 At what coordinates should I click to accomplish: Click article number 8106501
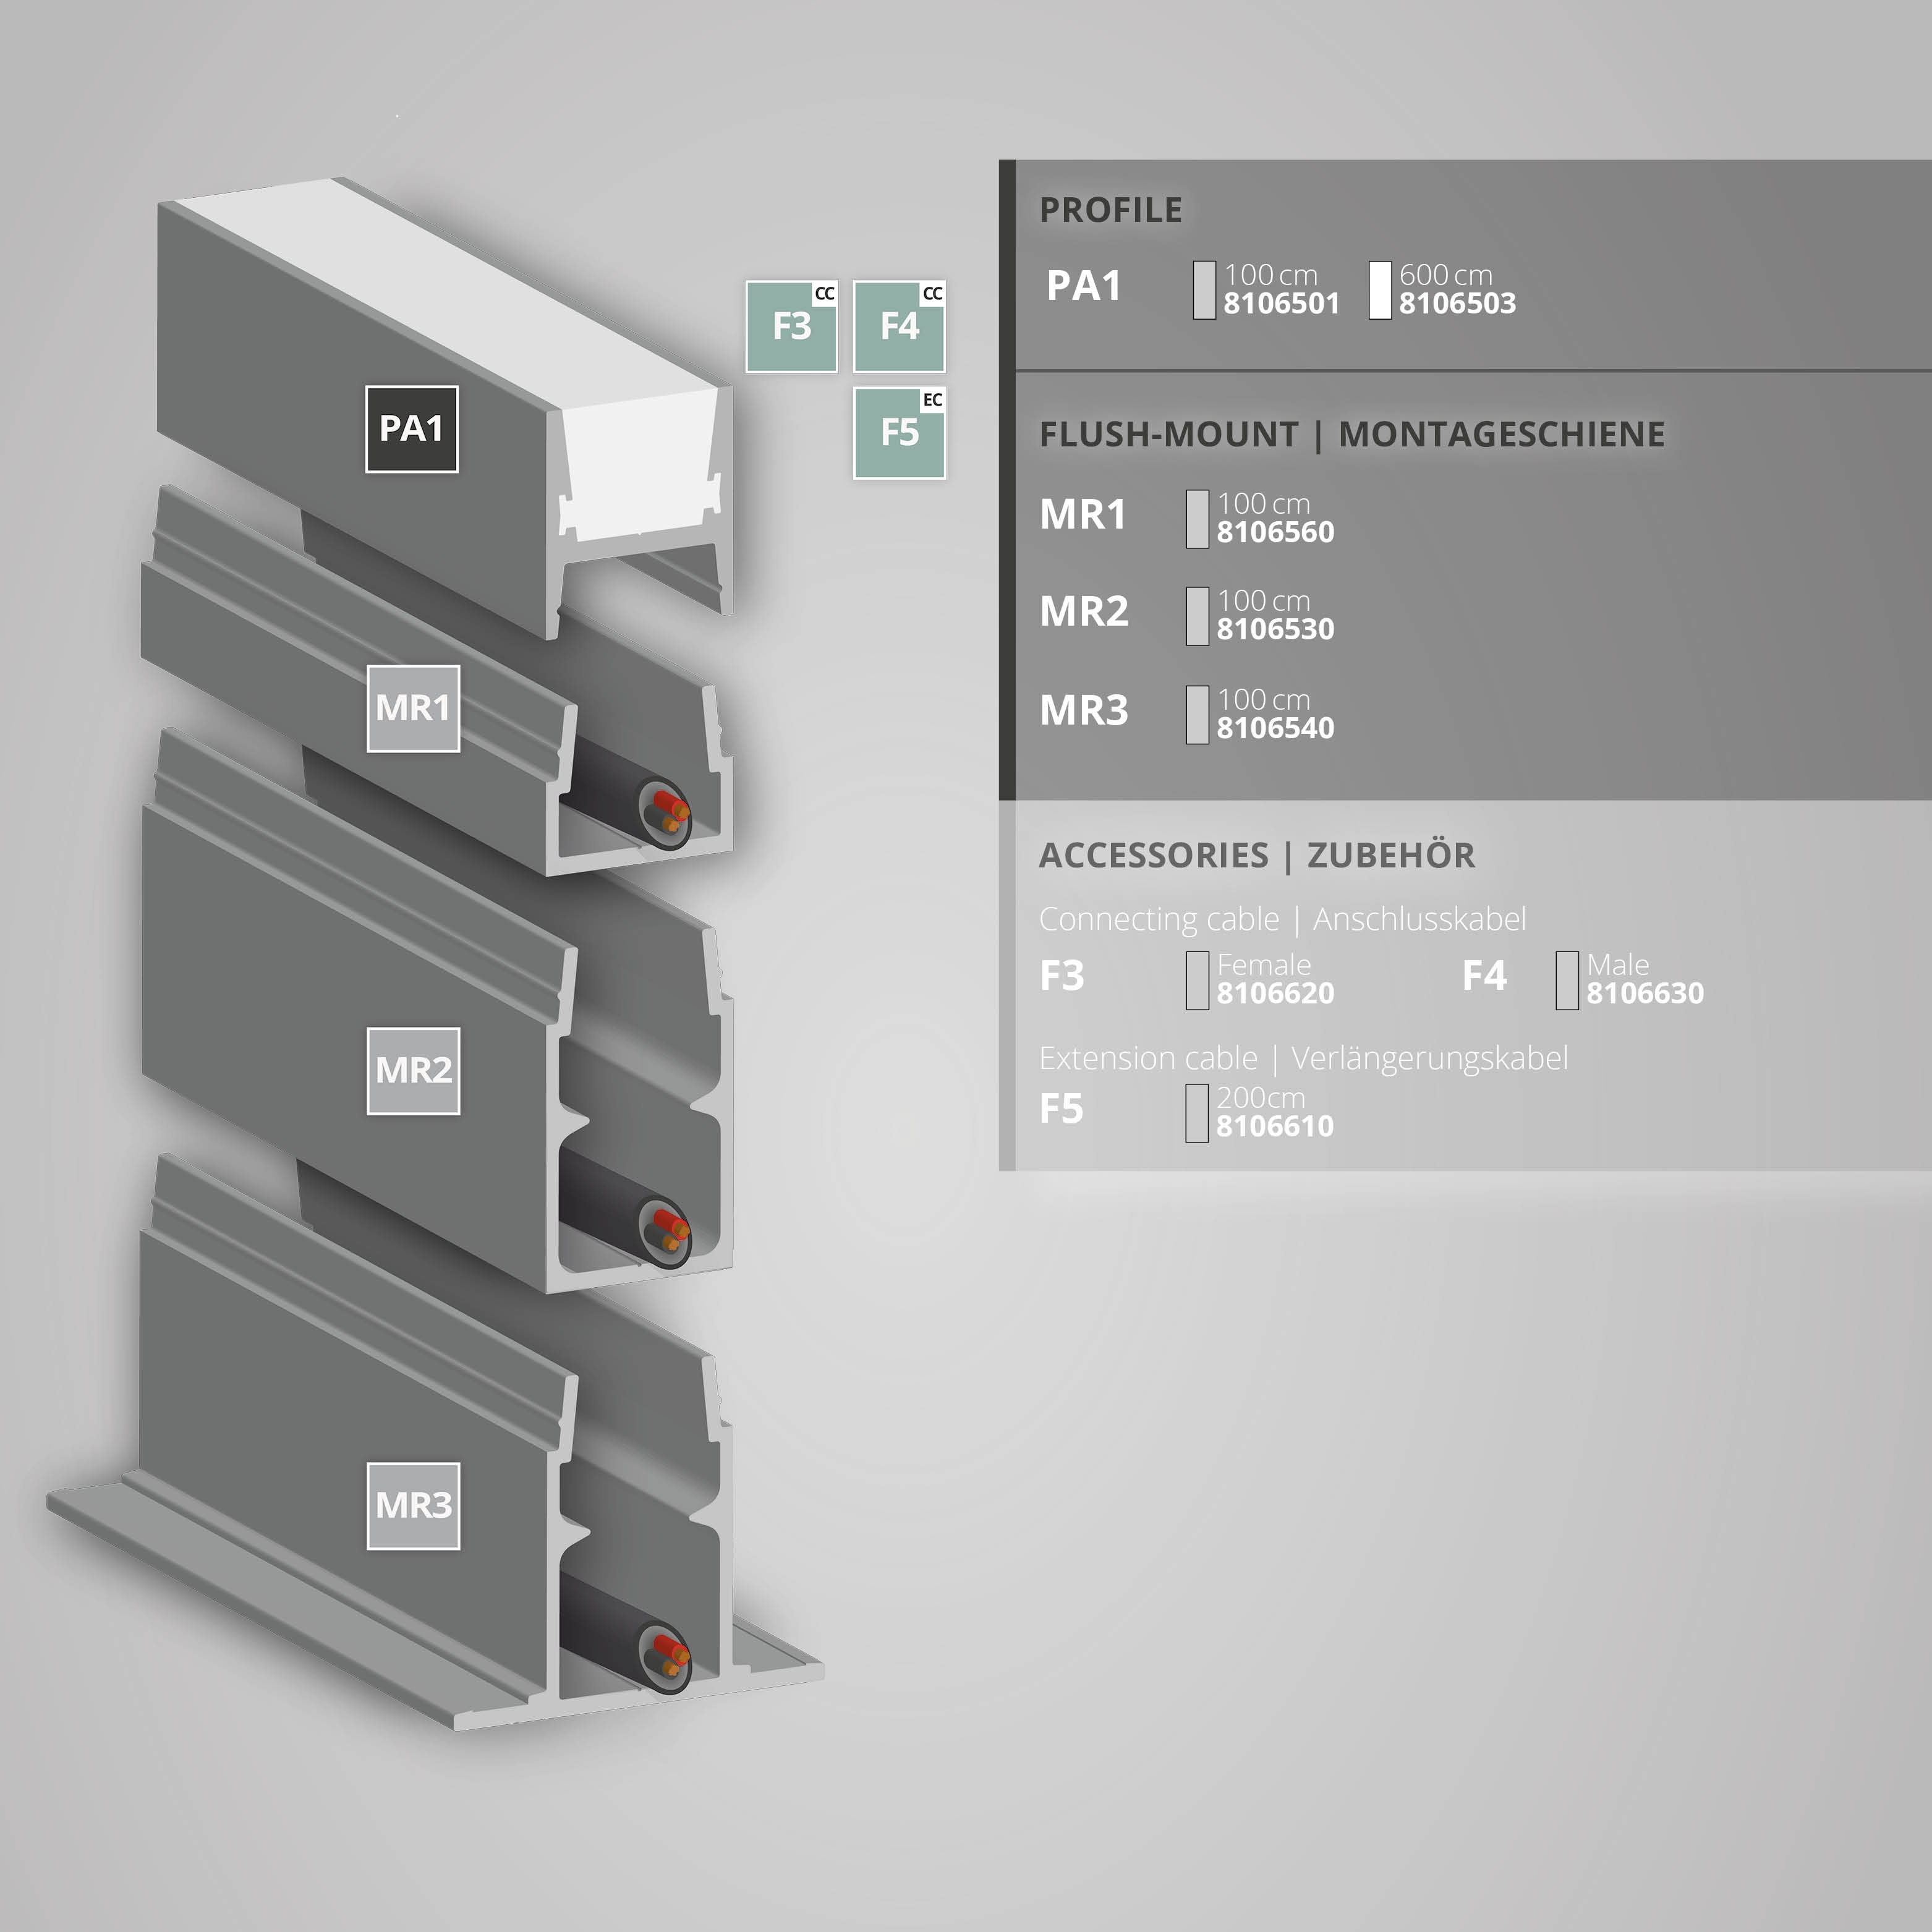click(x=1281, y=304)
